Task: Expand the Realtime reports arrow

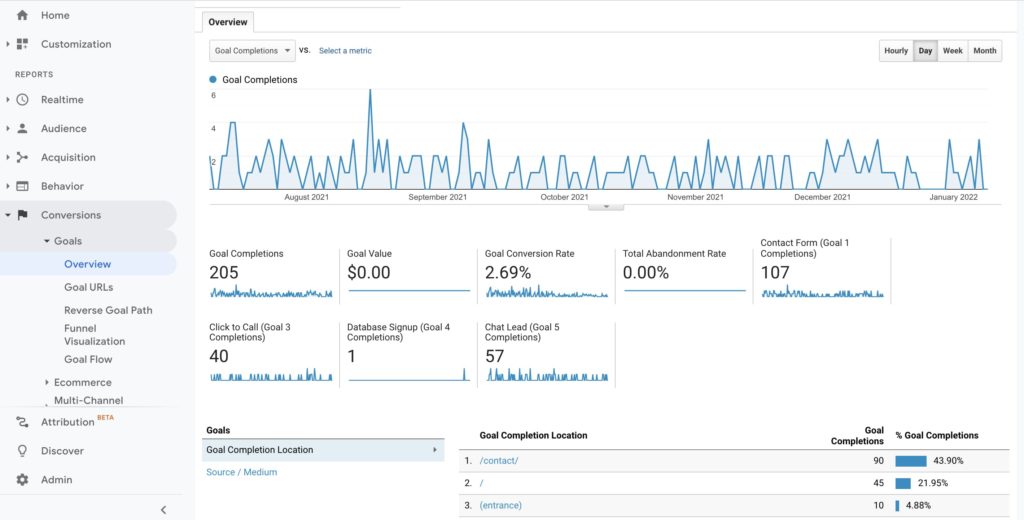Action: (x=8, y=99)
